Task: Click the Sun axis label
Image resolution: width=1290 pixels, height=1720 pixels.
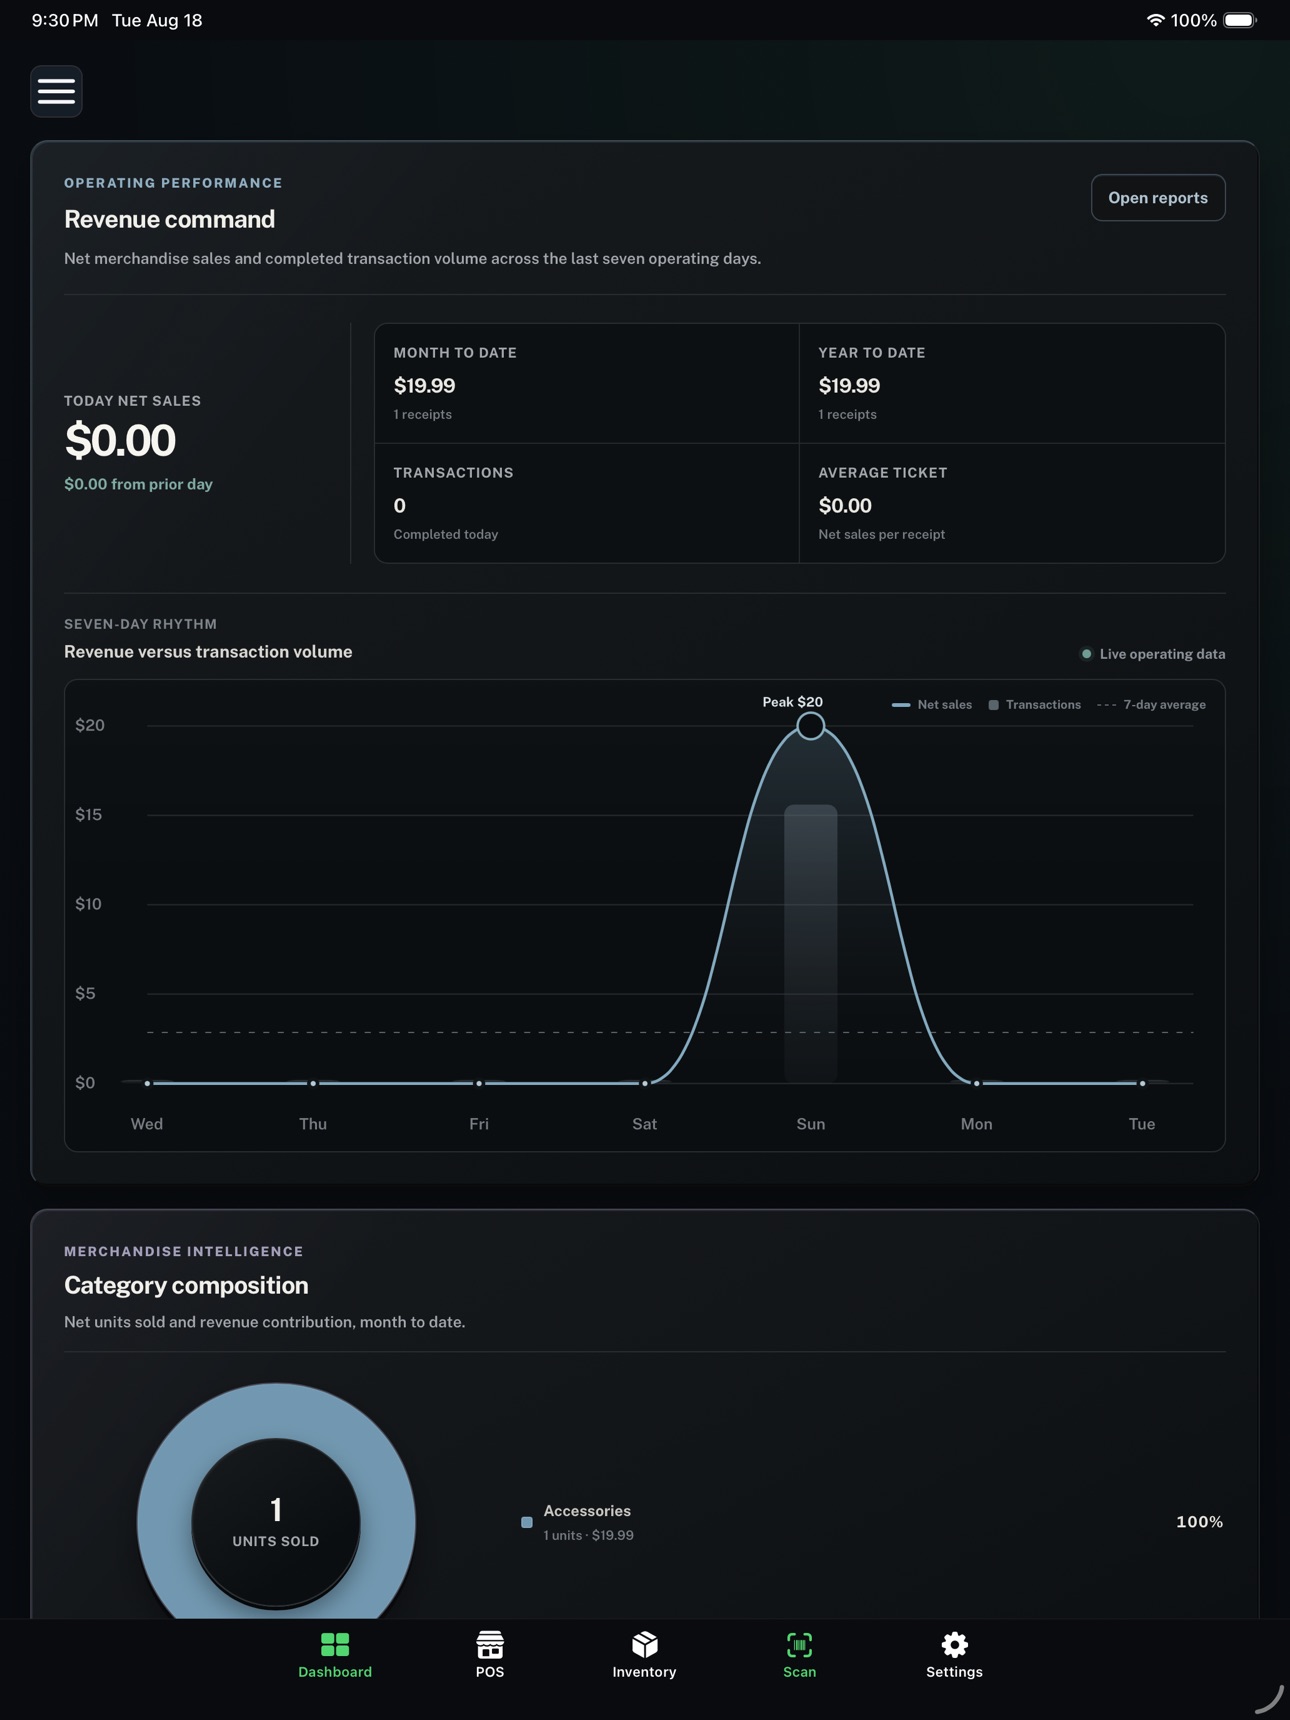Action: coord(811,1124)
